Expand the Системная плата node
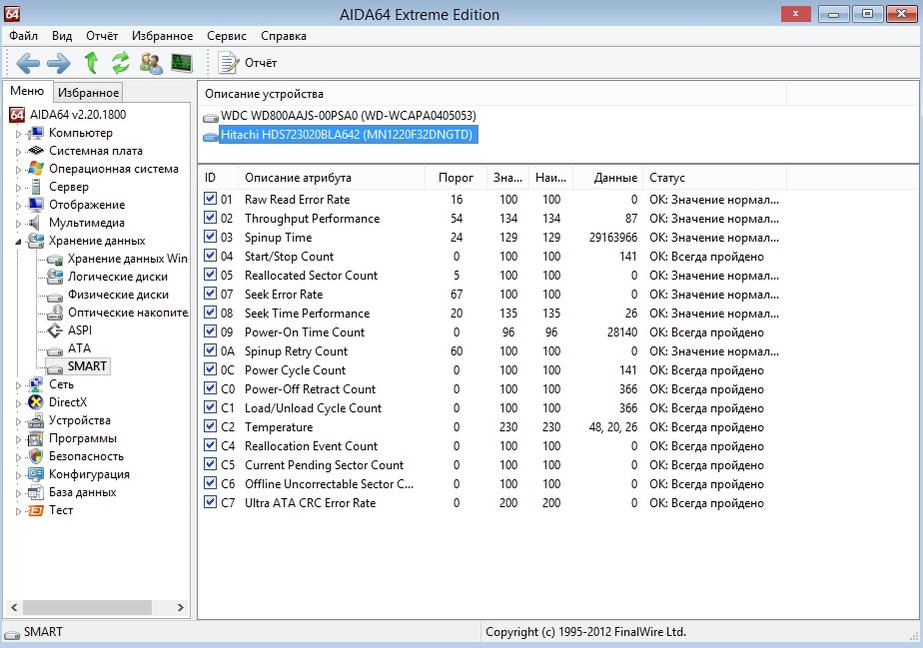This screenshot has height=648, width=923. (18, 152)
